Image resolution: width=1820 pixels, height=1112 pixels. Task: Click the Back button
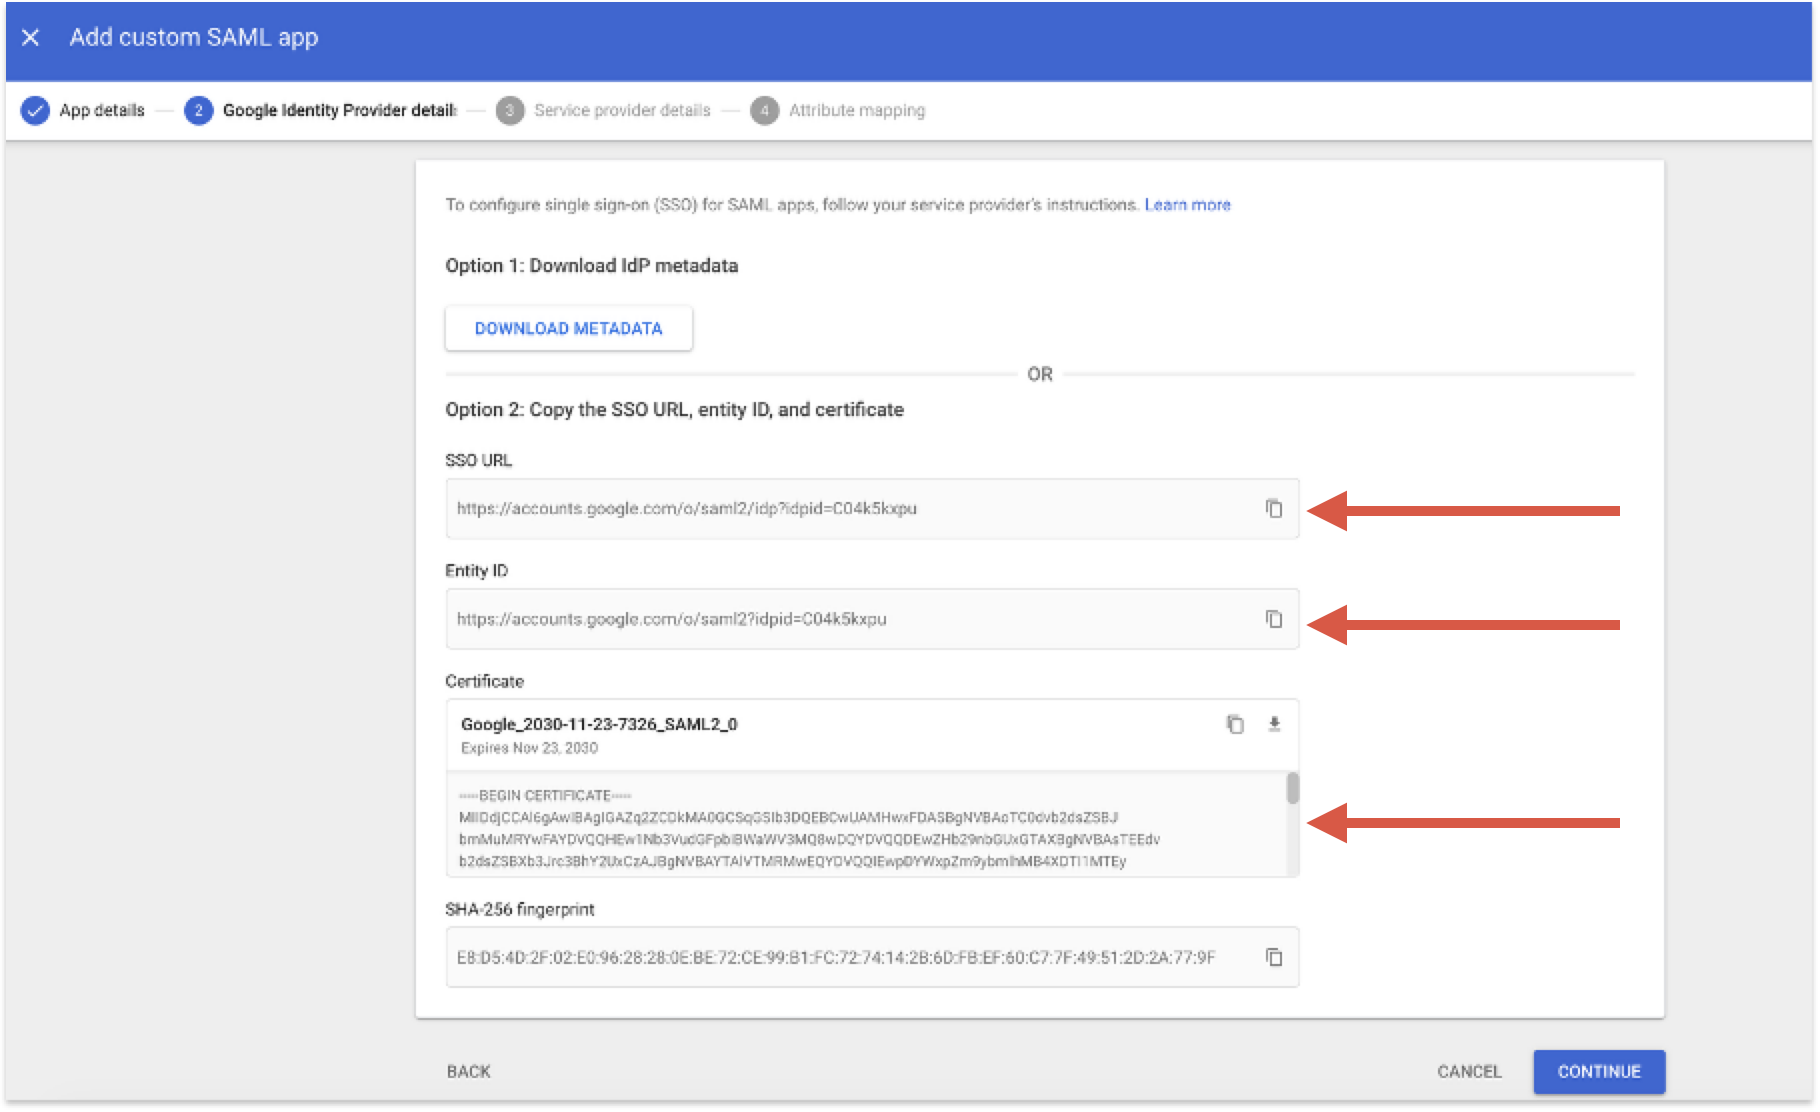(468, 1071)
